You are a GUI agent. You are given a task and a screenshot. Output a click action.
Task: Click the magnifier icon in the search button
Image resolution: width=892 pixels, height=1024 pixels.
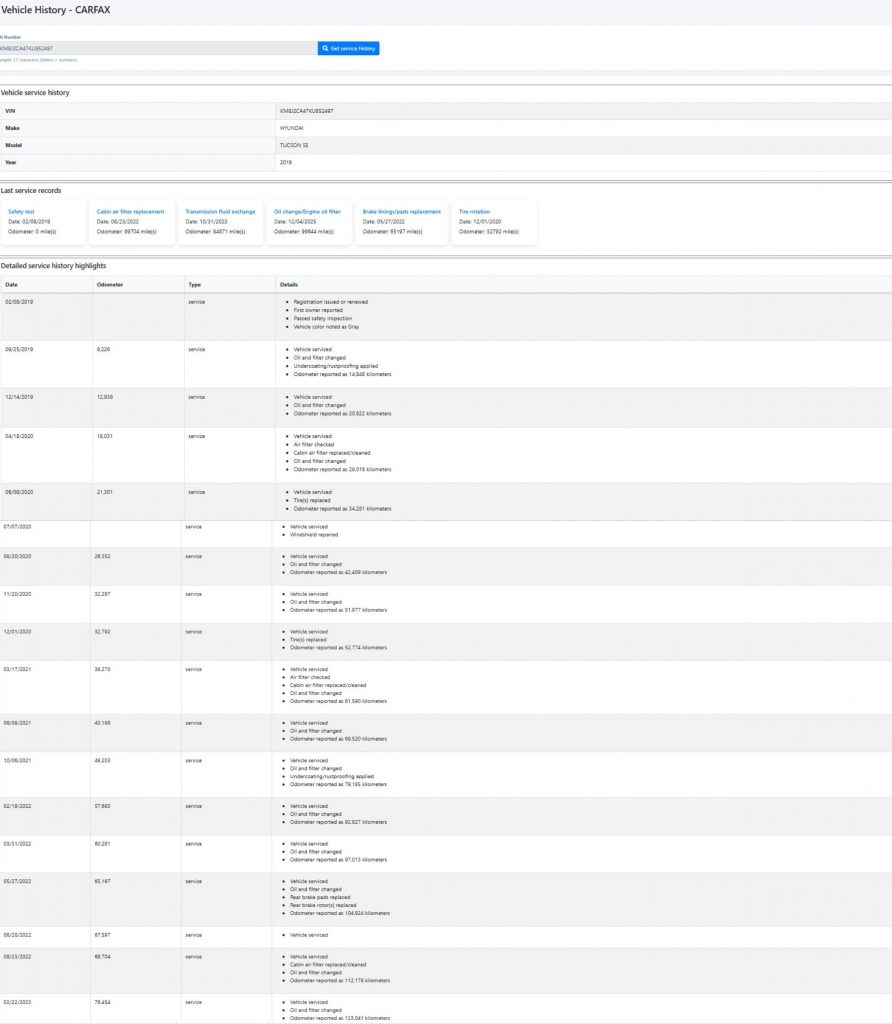tap(325, 48)
